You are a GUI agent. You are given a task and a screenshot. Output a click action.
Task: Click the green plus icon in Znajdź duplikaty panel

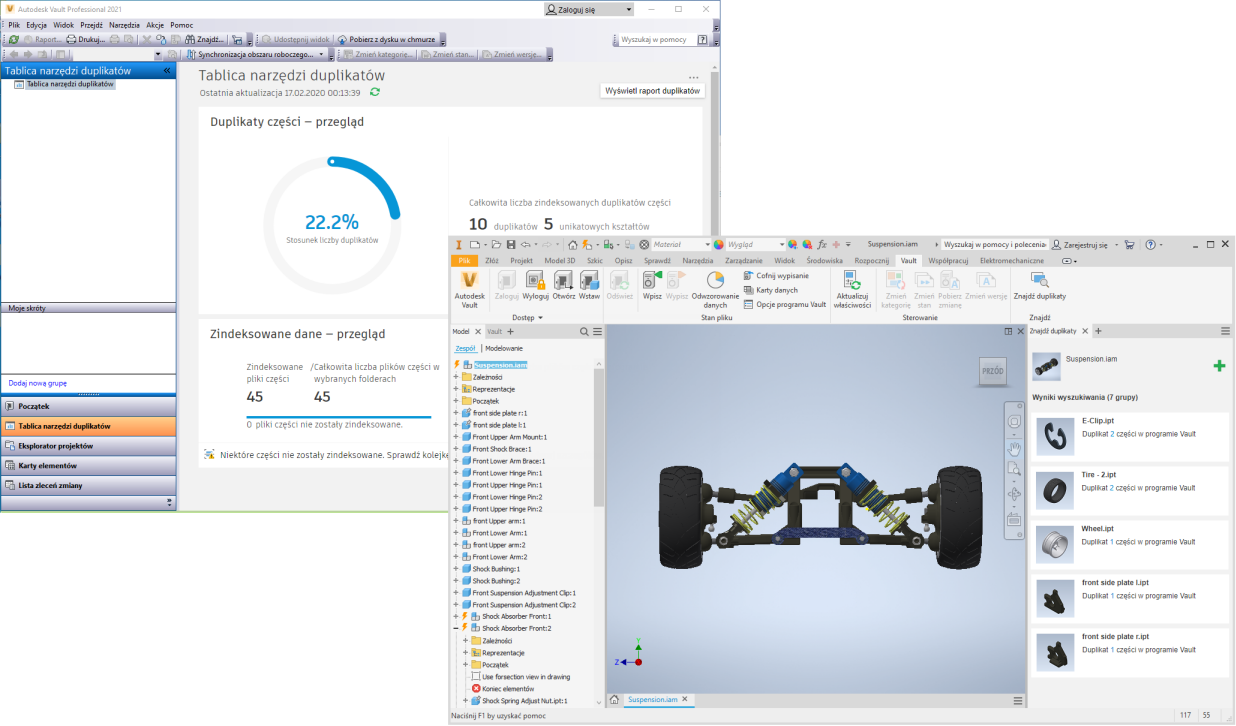tap(1218, 367)
